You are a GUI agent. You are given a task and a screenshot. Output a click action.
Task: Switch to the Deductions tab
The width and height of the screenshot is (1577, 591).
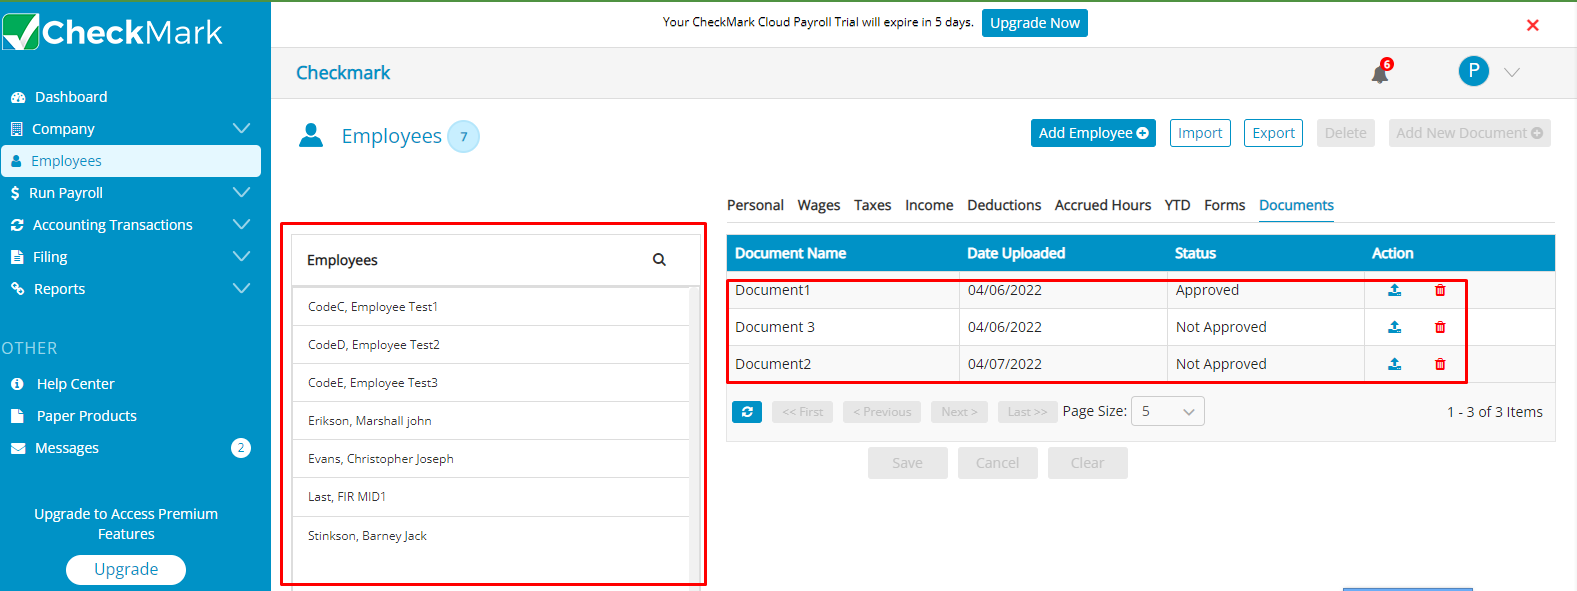coord(1004,205)
